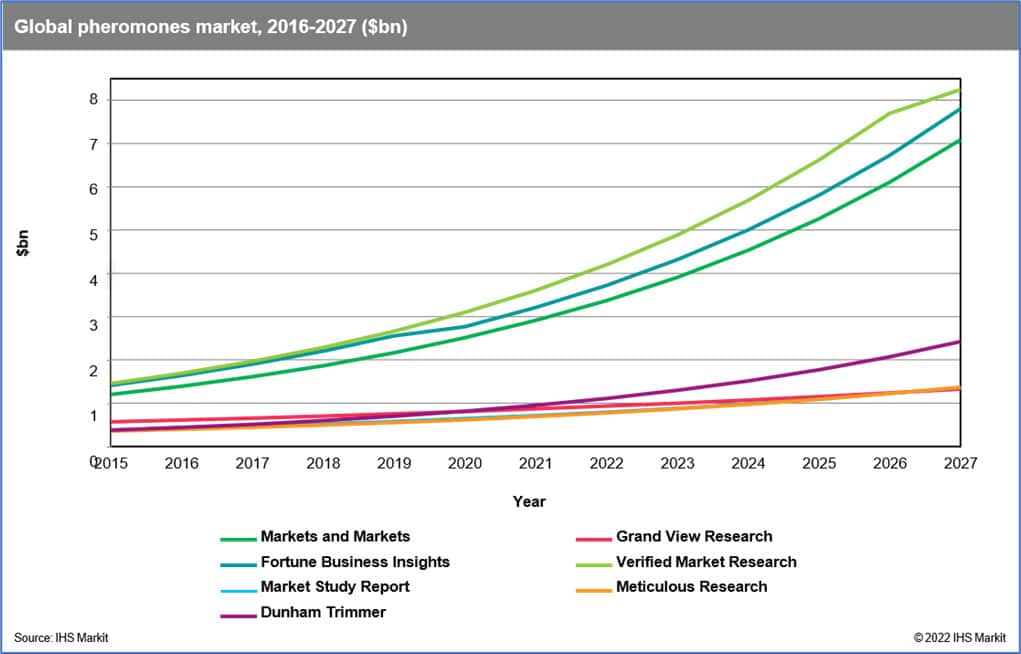
Task: Click the Market Study Report legend swatch
Action: [x=236, y=588]
